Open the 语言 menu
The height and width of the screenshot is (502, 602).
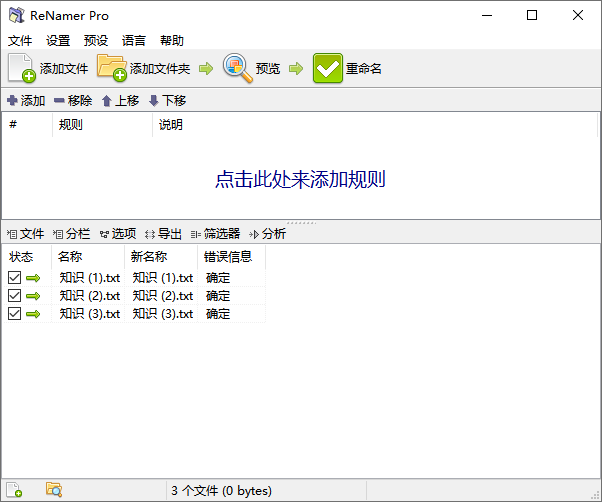coord(134,40)
